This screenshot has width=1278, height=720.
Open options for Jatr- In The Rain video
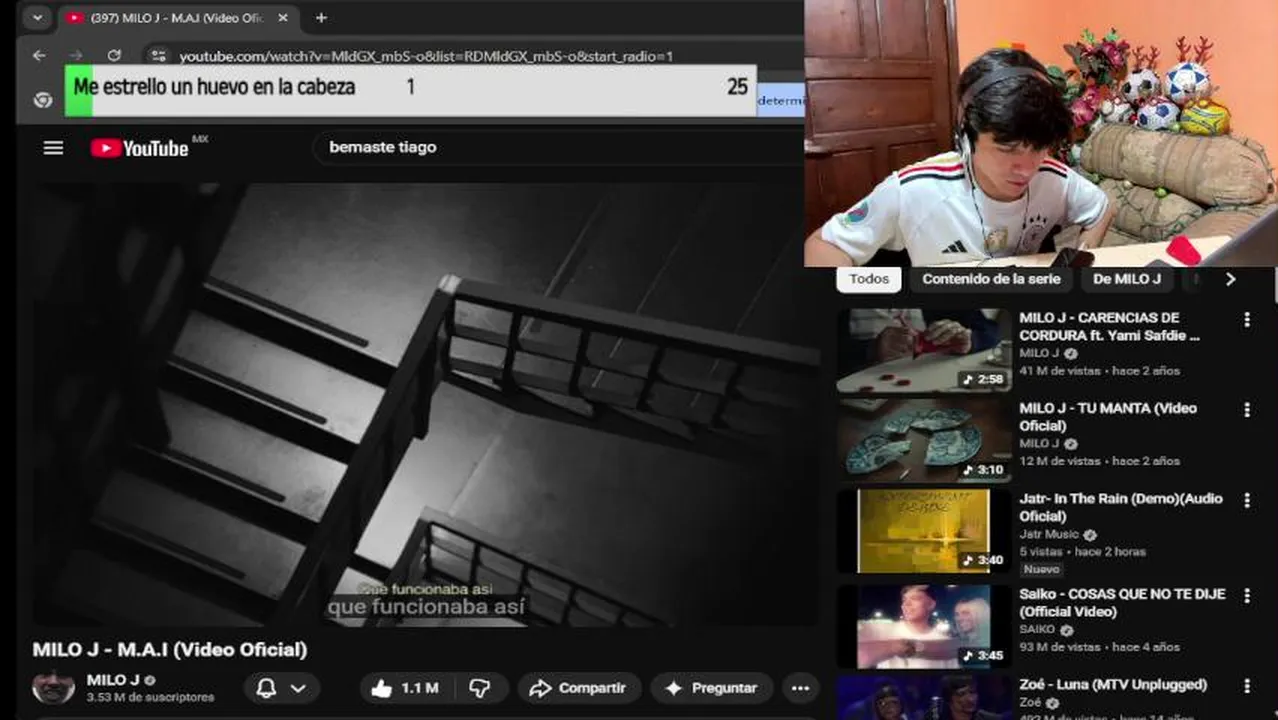click(x=1246, y=501)
